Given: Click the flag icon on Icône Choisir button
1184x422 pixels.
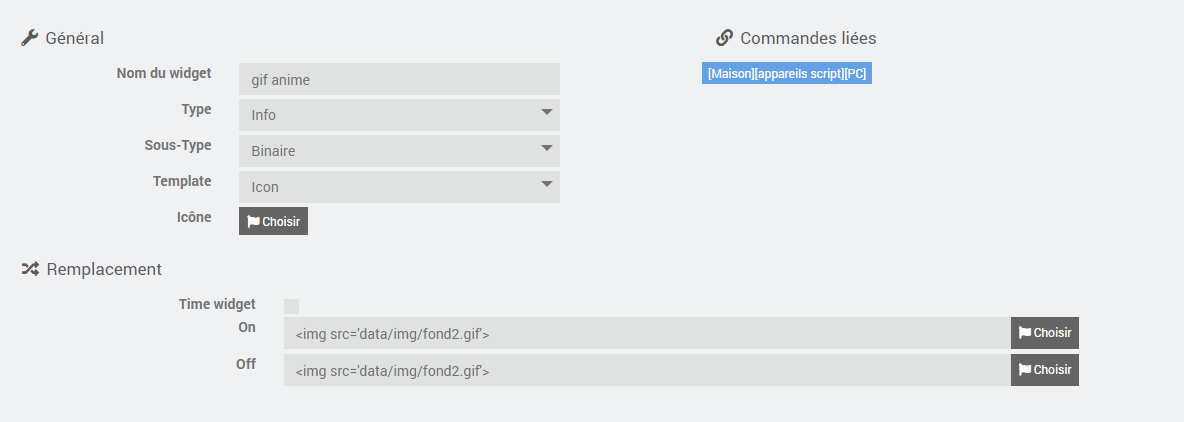Looking at the screenshot, I should [254, 222].
